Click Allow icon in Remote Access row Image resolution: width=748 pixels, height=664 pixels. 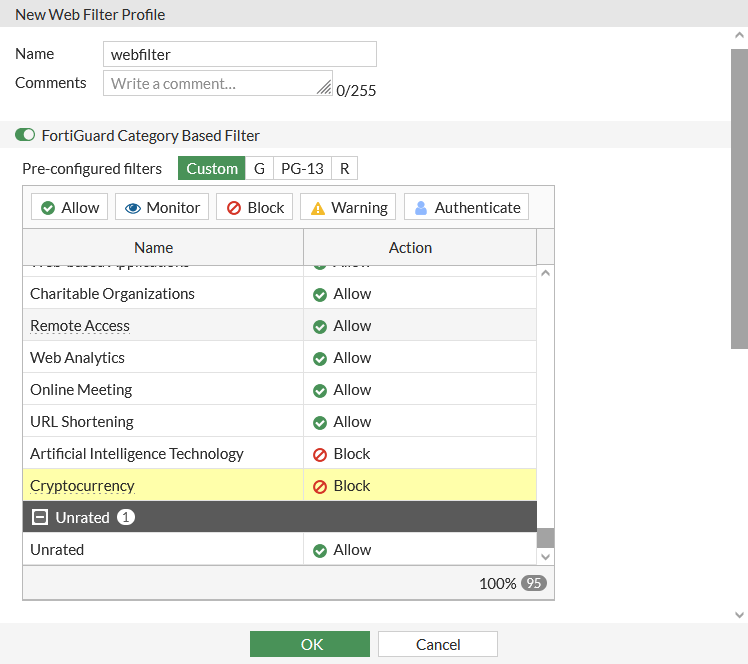(320, 326)
